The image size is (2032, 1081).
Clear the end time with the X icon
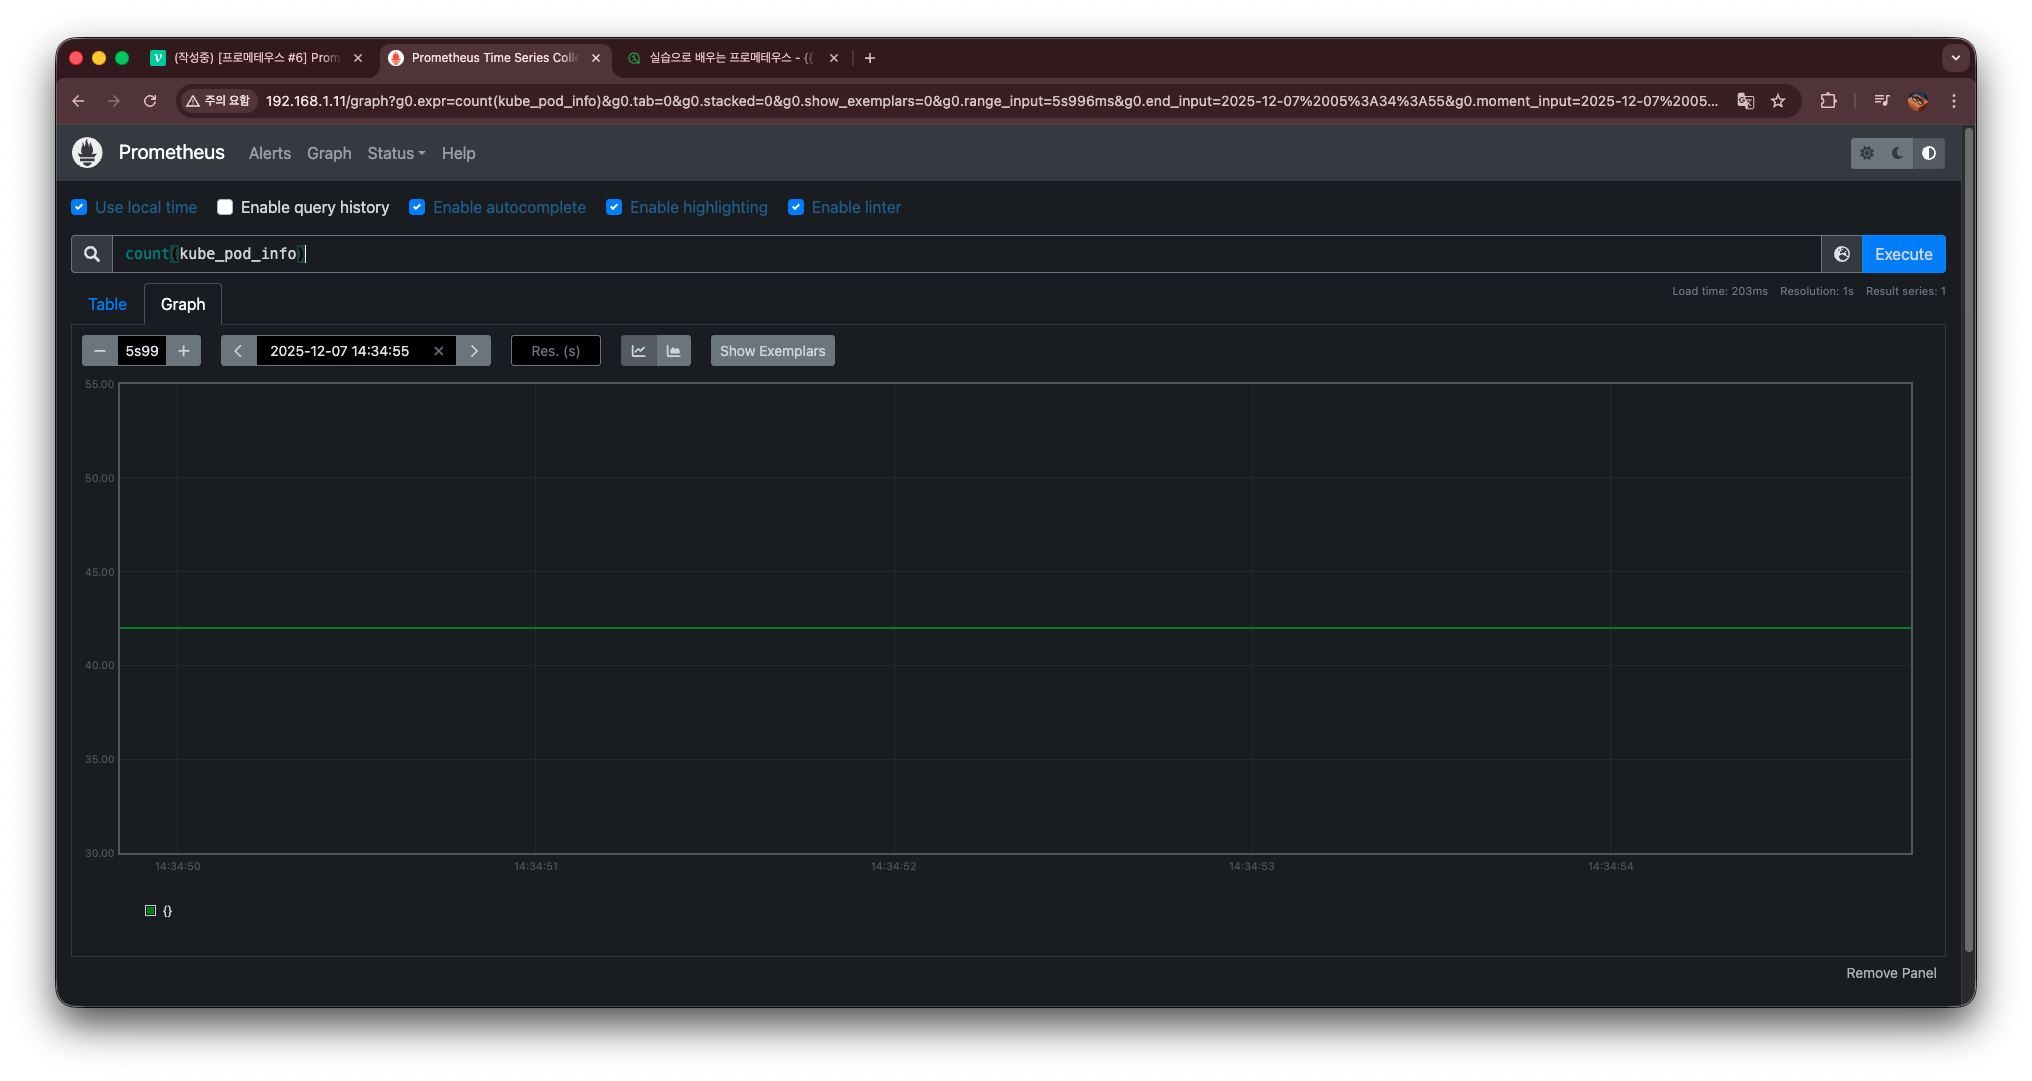click(438, 351)
